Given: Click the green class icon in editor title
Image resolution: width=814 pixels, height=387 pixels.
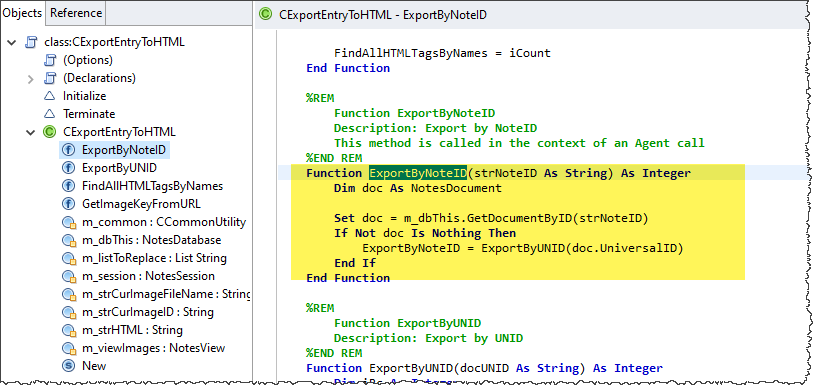Looking at the screenshot, I should coord(265,14).
